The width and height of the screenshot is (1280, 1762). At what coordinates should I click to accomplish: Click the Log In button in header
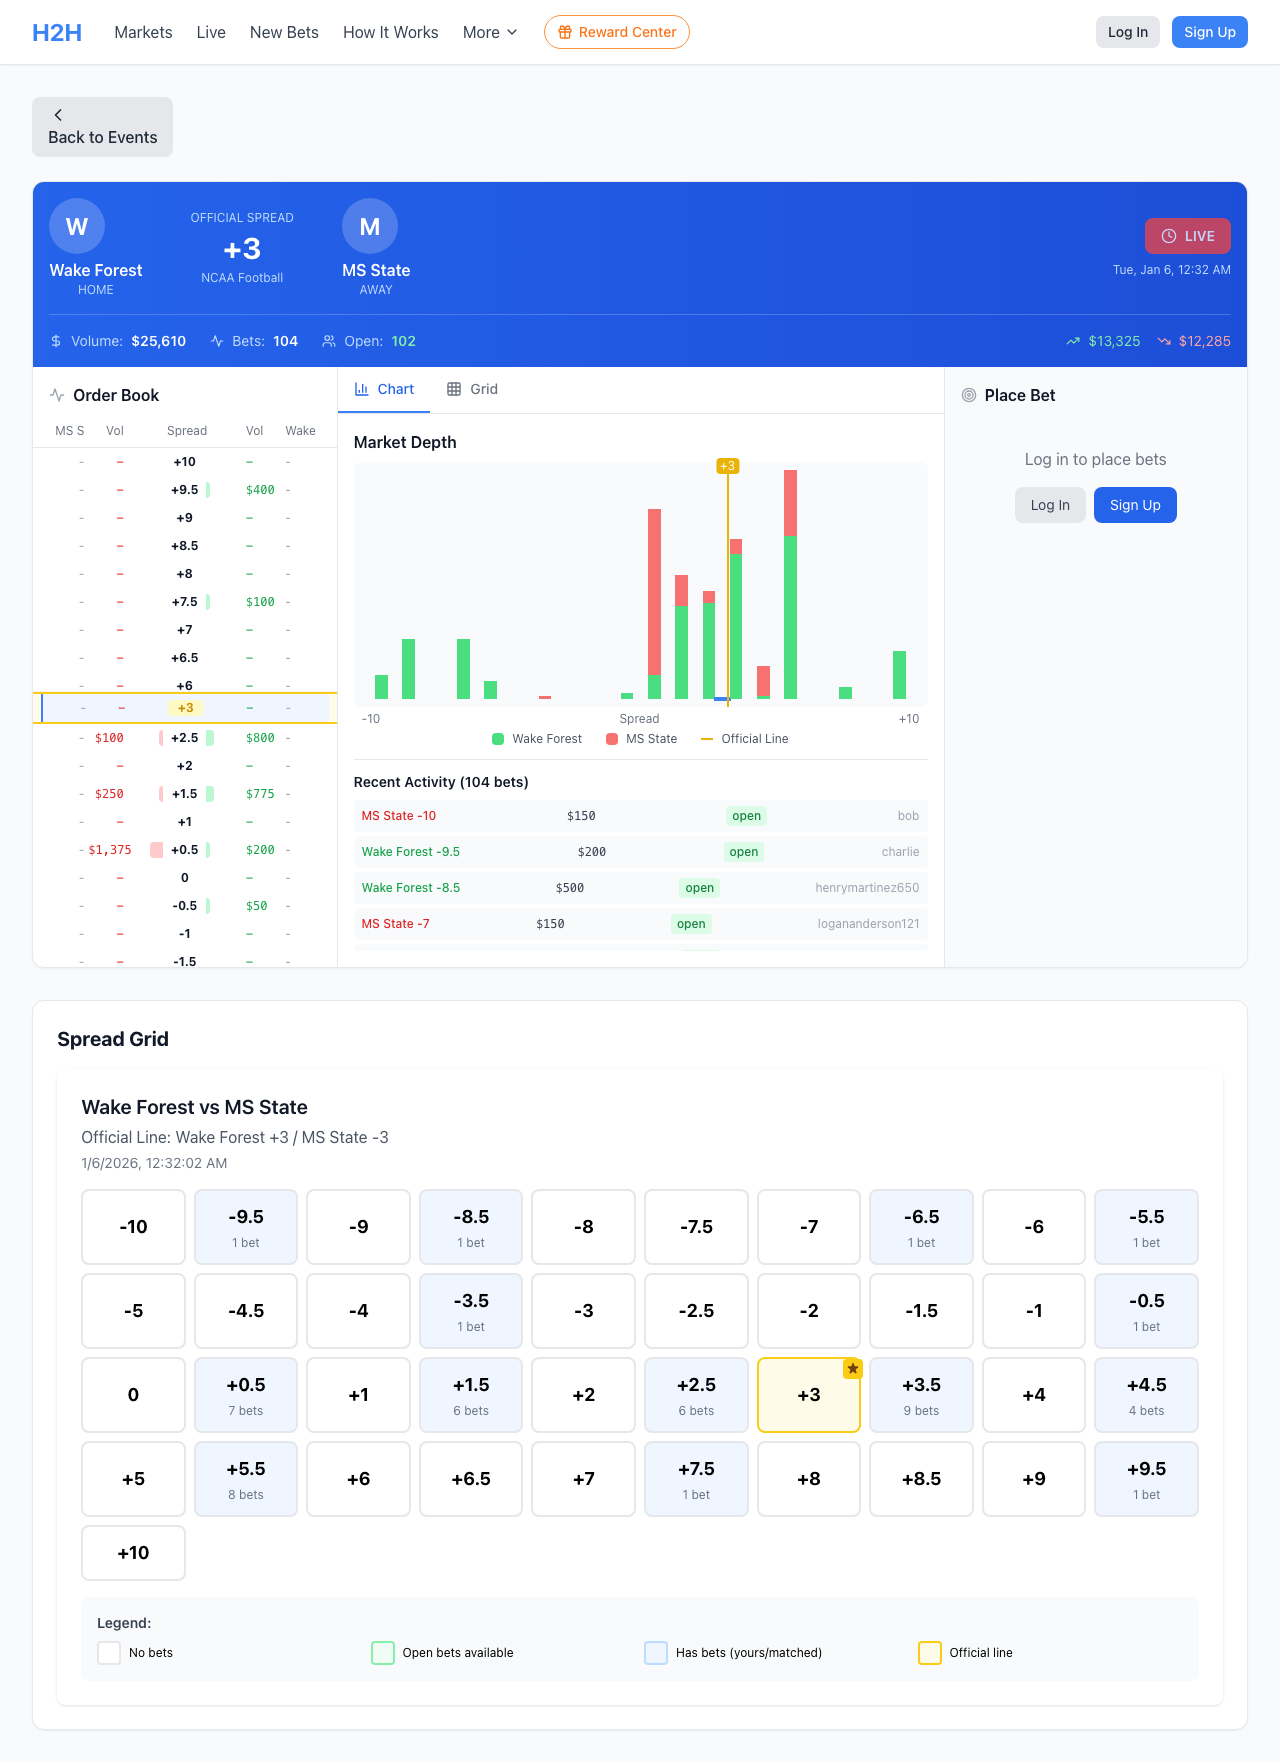click(x=1127, y=32)
